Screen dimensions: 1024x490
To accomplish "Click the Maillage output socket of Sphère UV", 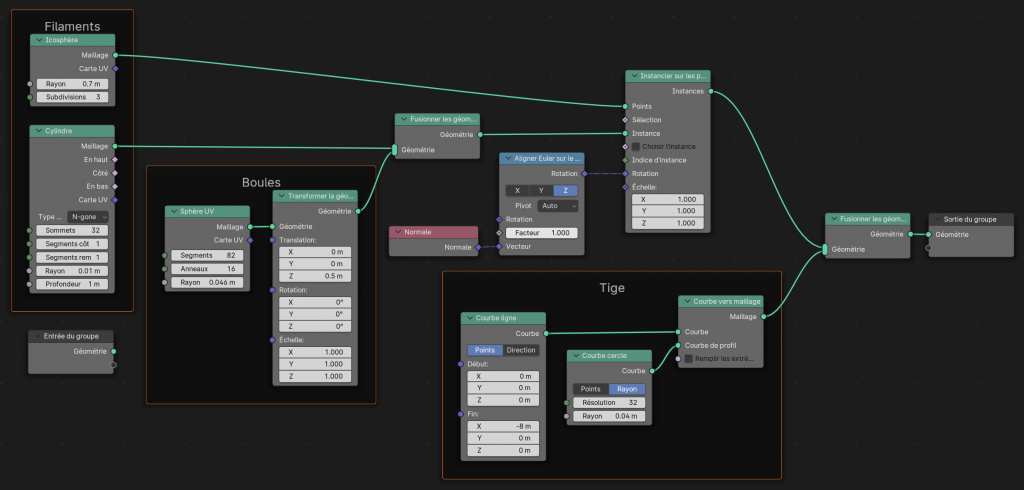I will 248,226.
